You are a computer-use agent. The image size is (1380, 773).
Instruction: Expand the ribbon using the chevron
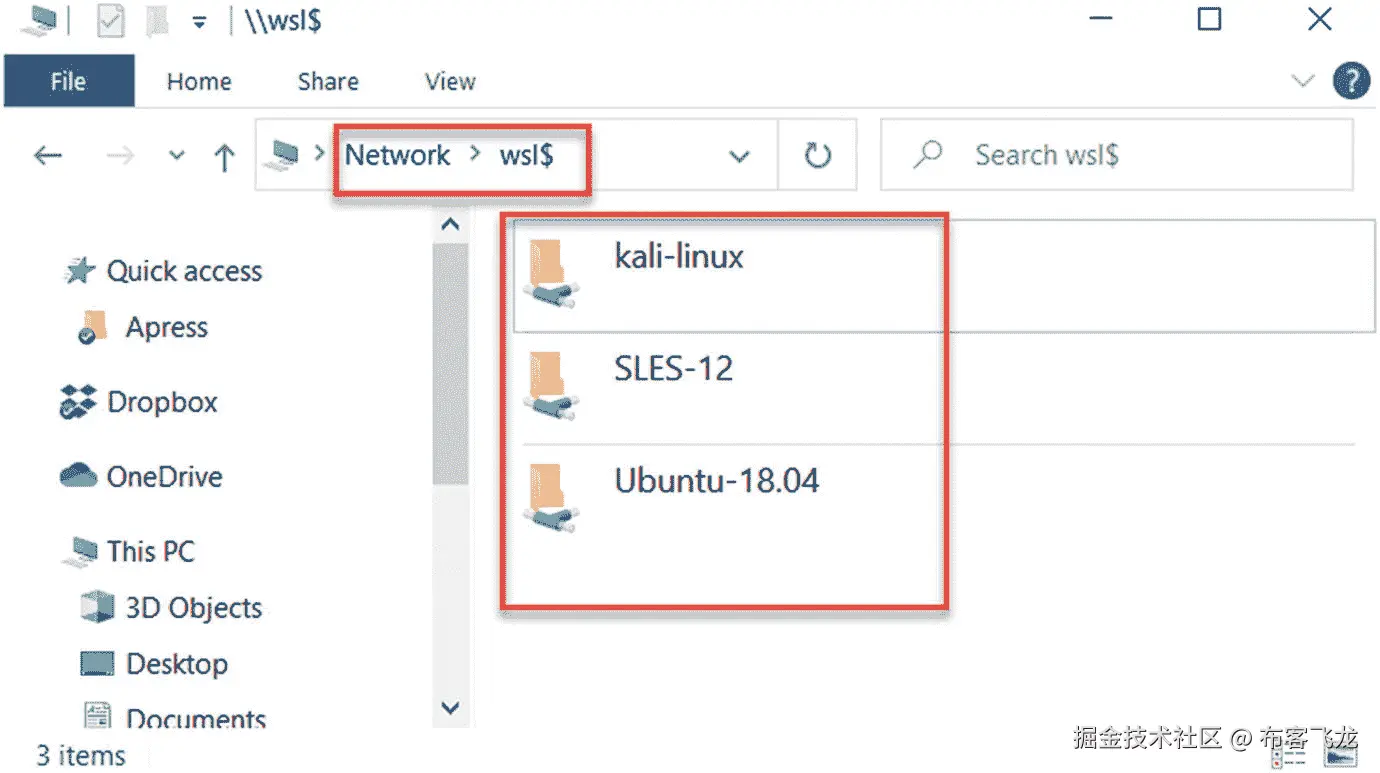pyautogui.click(x=1303, y=81)
